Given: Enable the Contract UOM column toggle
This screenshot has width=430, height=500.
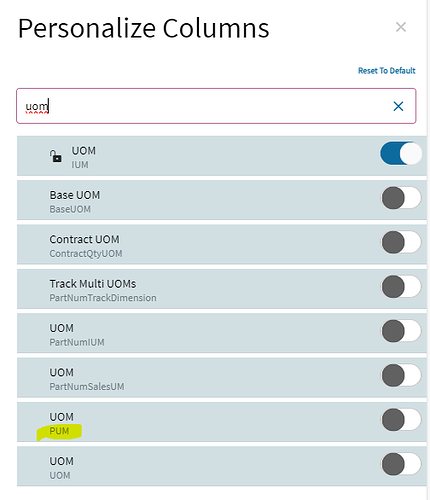Looking at the screenshot, I should [x=401, y=242].
